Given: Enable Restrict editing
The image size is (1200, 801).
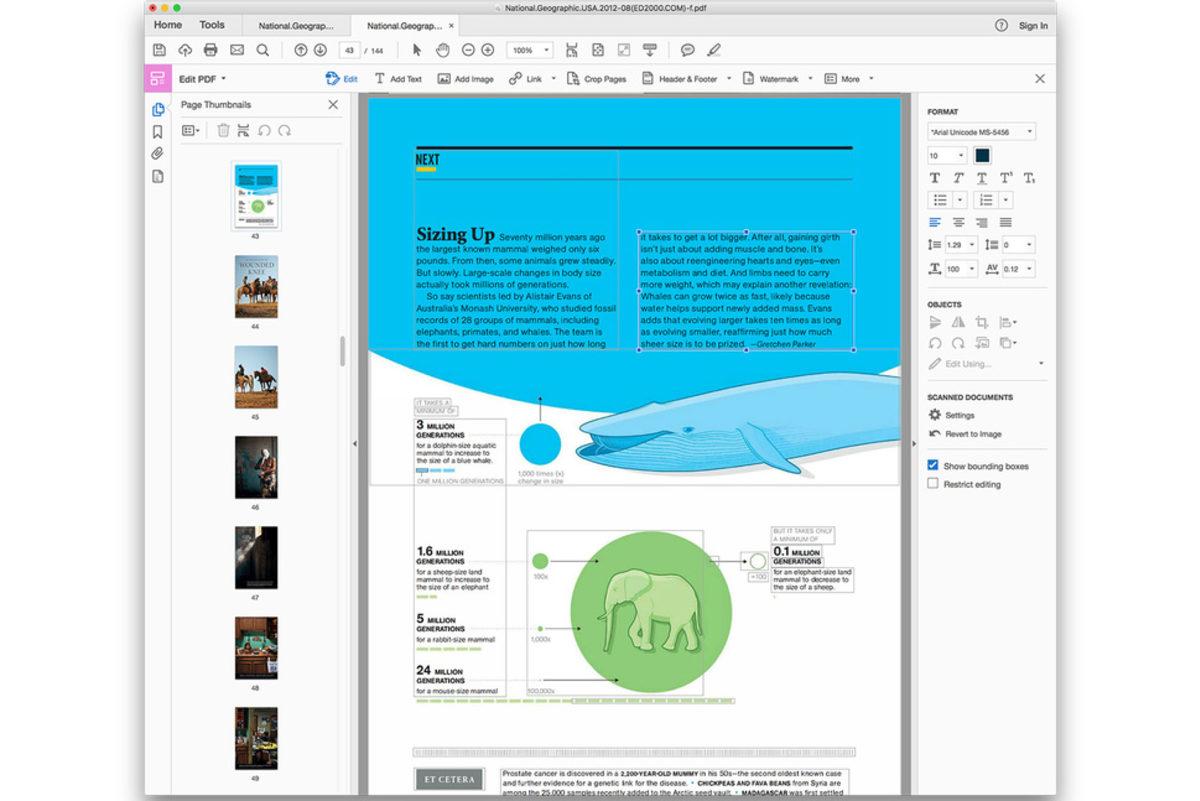Looking at the screenshot, I should 933,484.
